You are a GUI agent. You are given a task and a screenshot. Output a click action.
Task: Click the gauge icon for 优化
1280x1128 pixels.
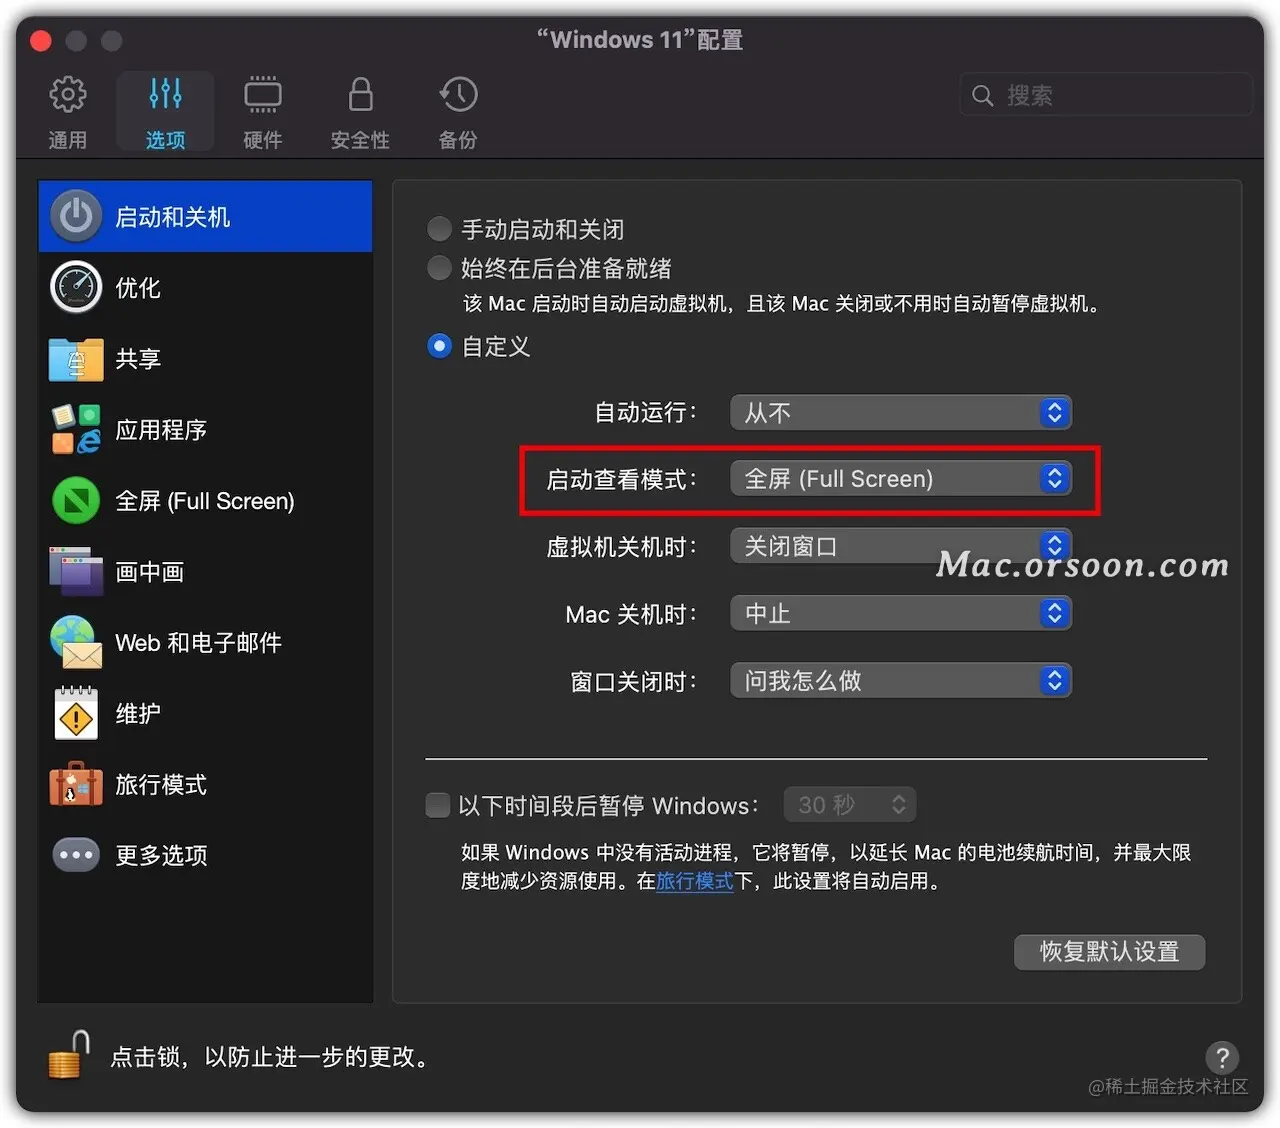pyautogui.click(x=76, y=287)
